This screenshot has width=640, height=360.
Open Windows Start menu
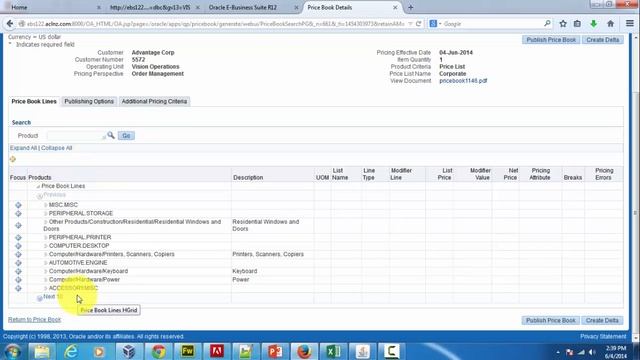coord(12,351)
